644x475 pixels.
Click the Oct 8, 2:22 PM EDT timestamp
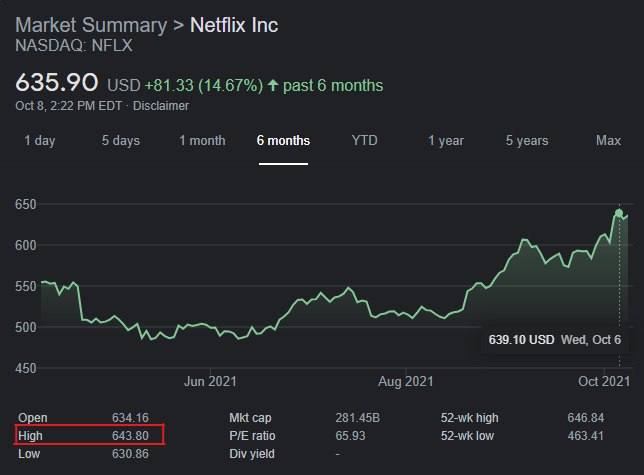pos(69,106)
